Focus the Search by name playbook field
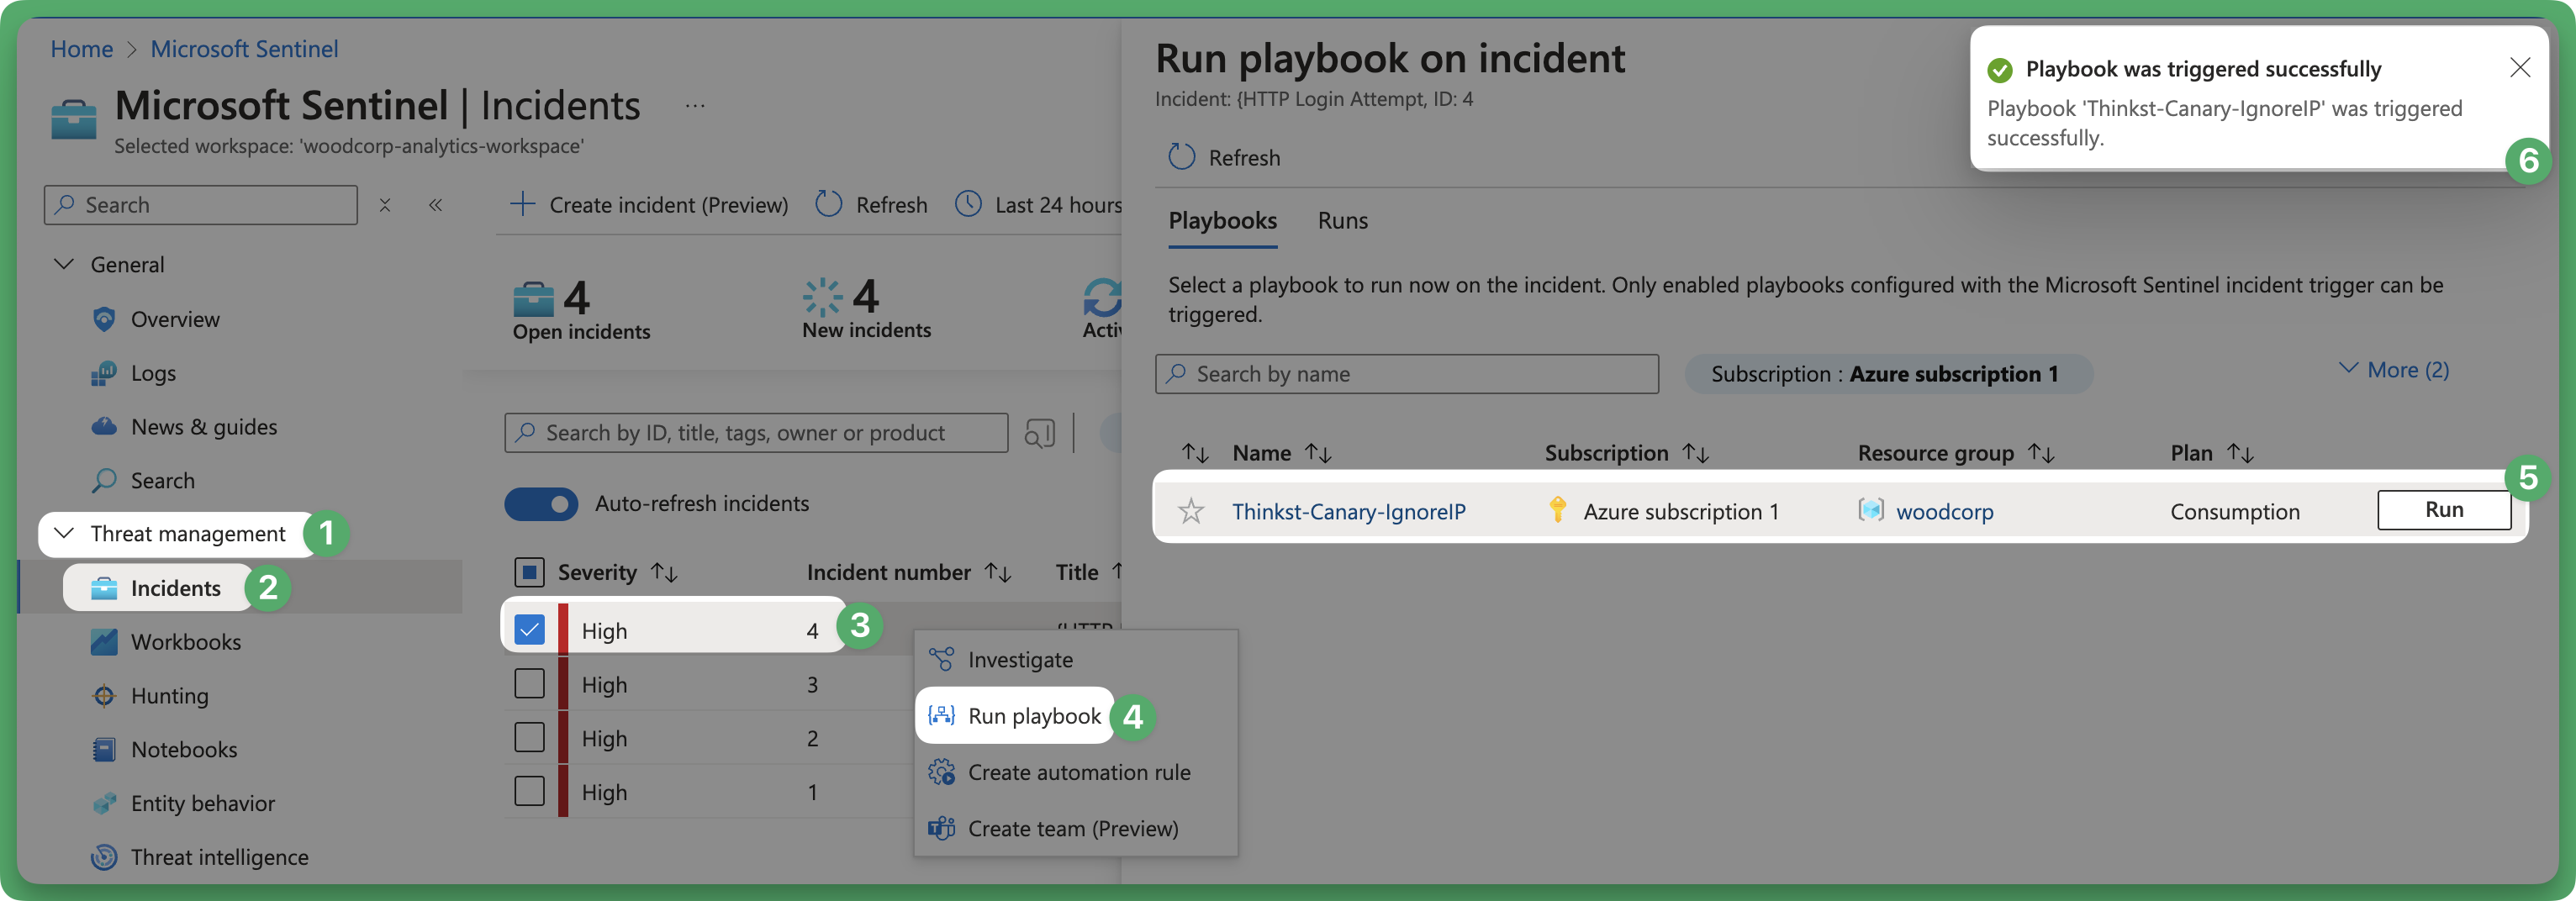This screenshot has width=2576, height=901. [x=1406, y=374]
